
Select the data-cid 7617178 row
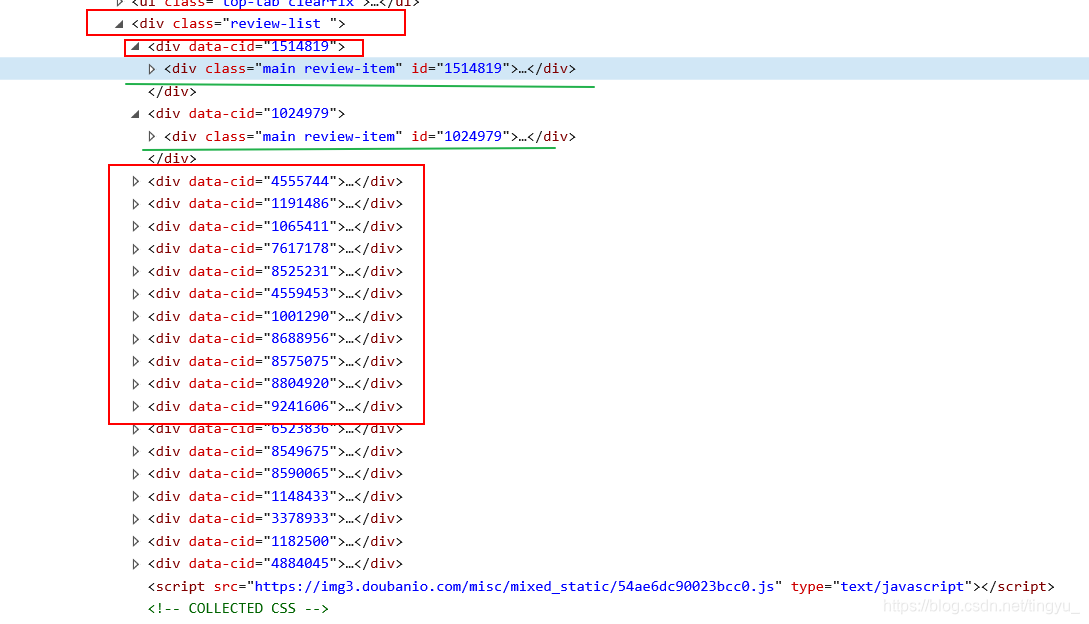tap(275, 249)
